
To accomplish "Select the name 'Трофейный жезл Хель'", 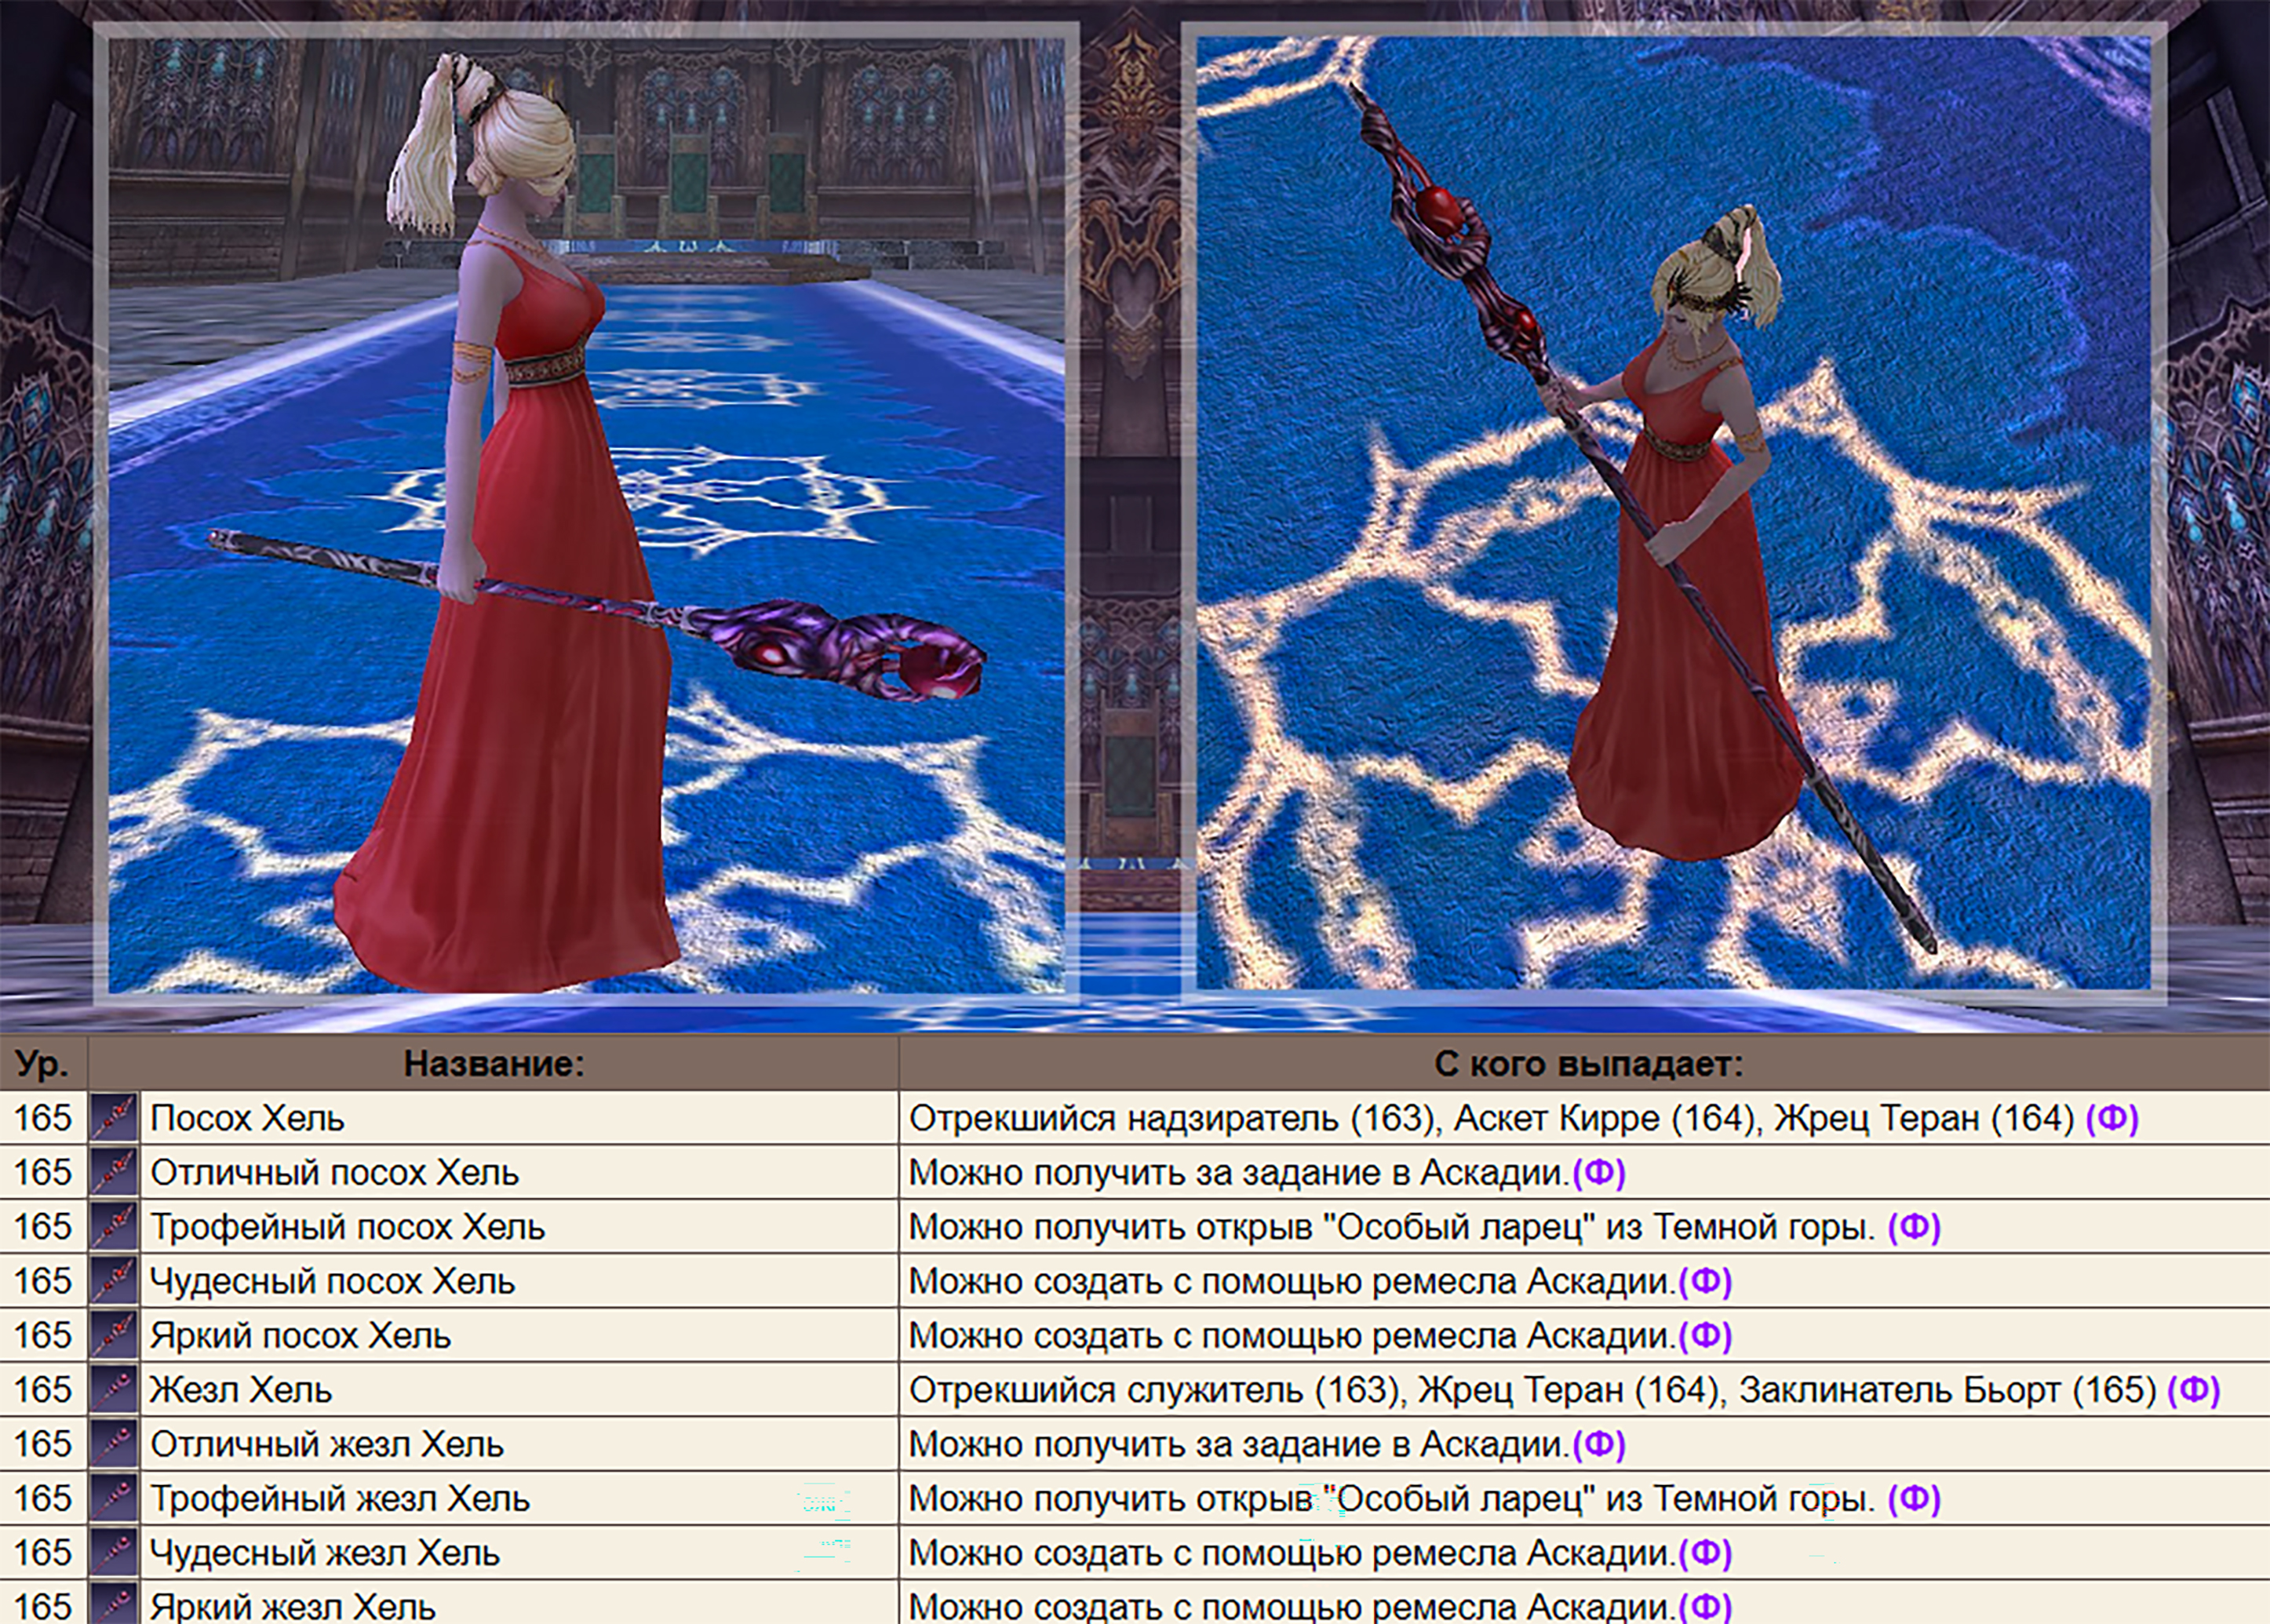I will [340, 1498].
